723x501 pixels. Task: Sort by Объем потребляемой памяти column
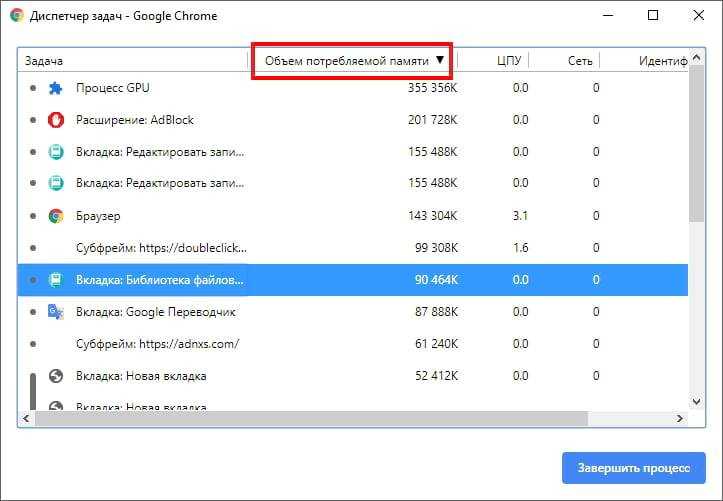353,60
